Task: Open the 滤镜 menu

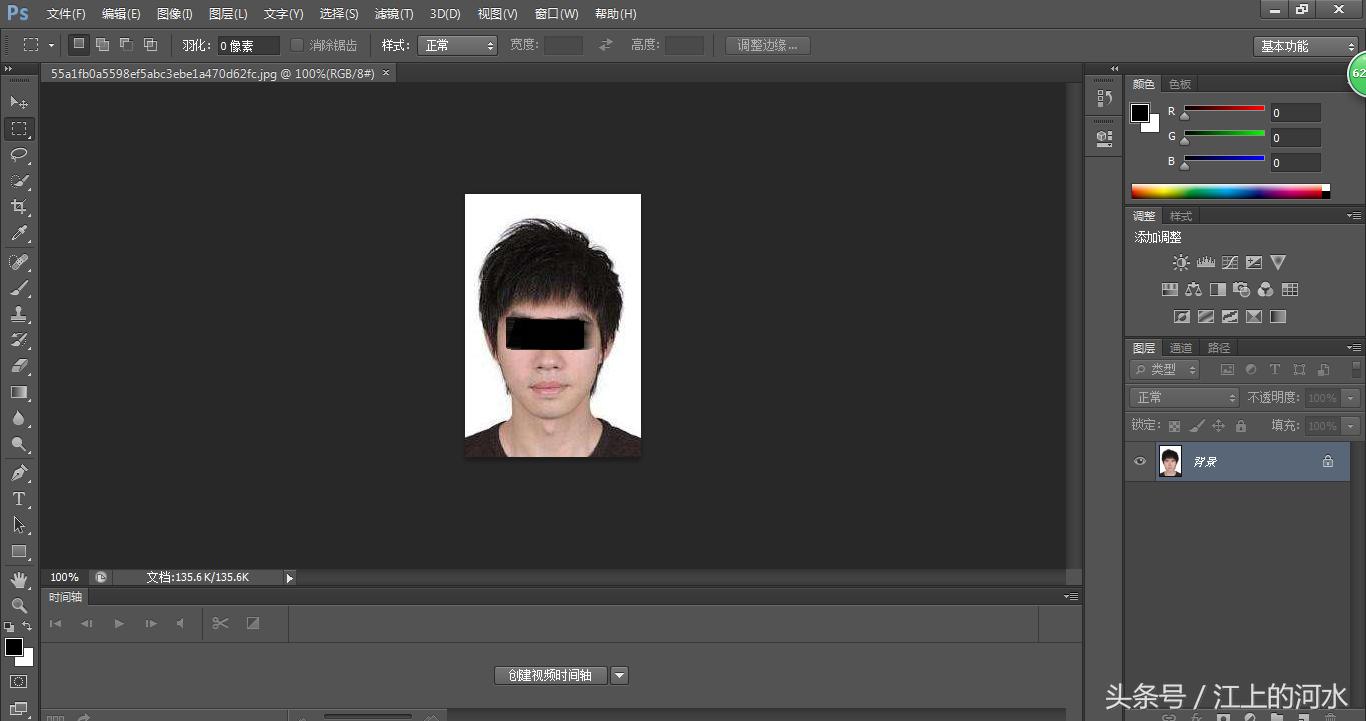Action: (394, 14)
